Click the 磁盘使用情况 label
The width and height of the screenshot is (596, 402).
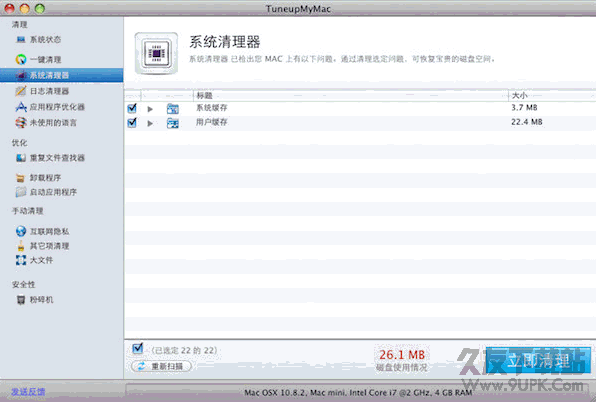click(402, 367)
